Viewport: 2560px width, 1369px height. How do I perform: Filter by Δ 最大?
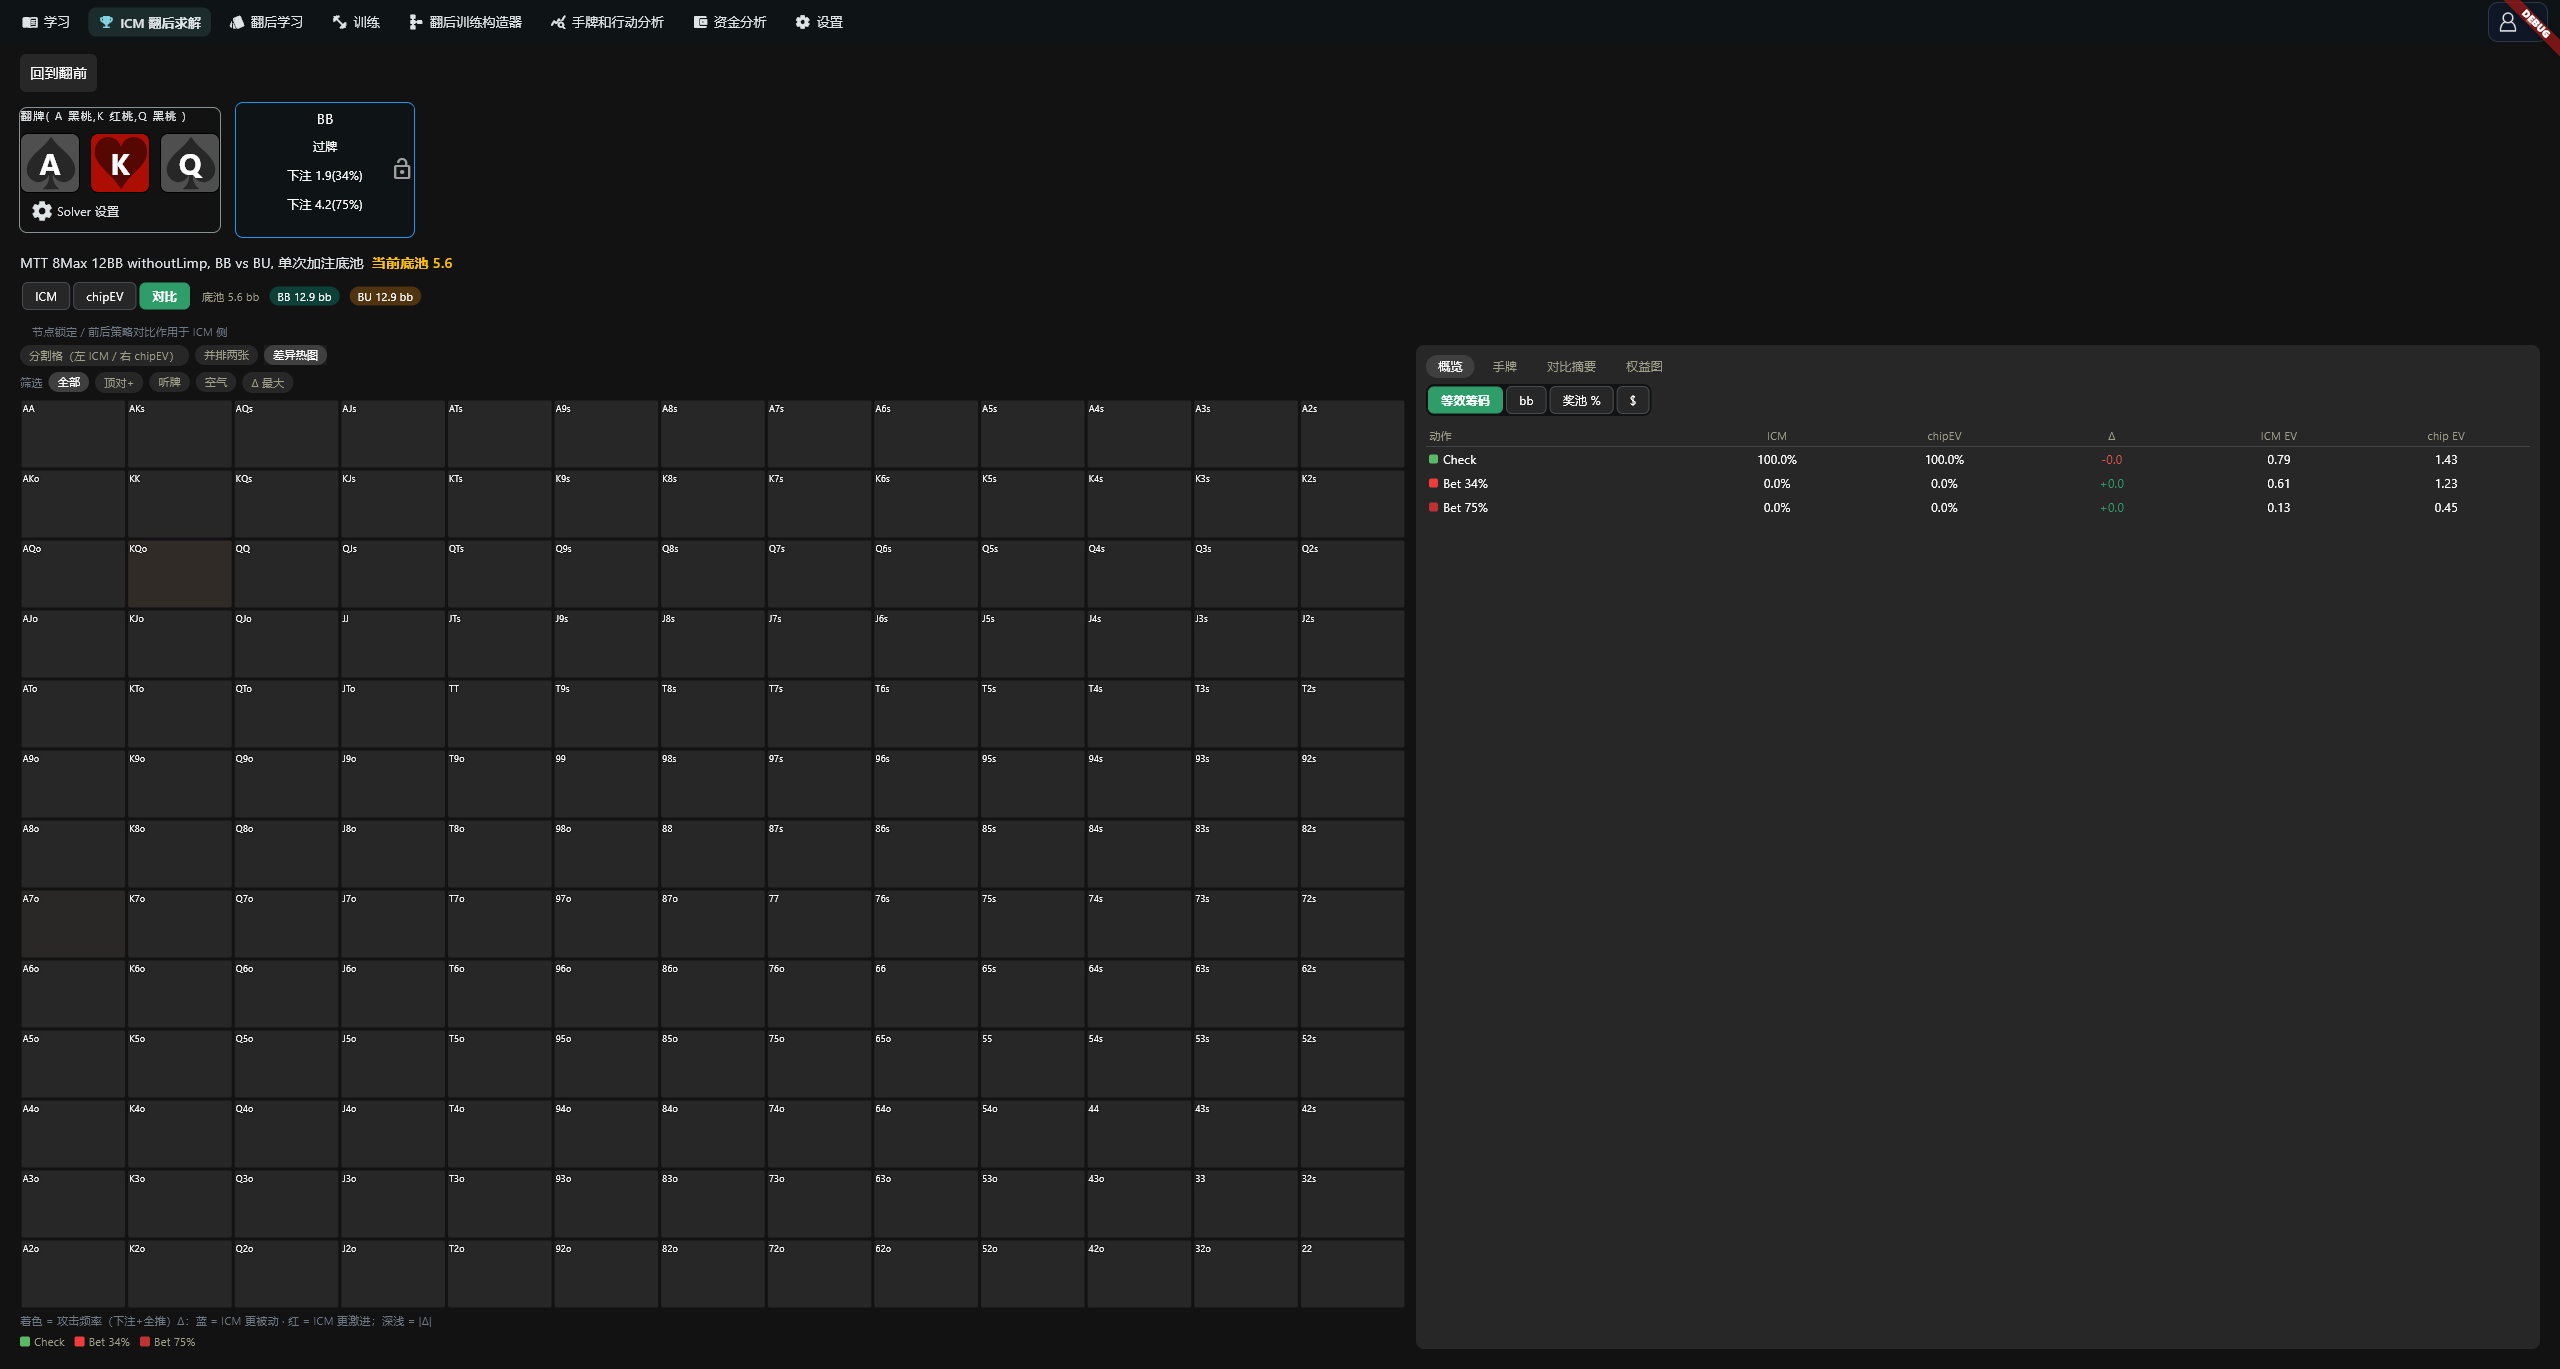(x=267, y=383)
